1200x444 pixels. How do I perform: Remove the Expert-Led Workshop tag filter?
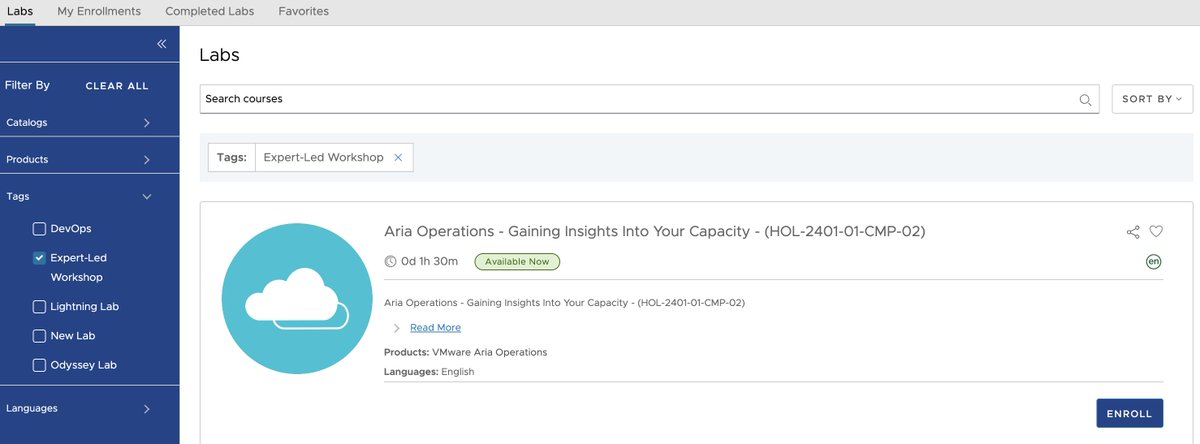[x=398, y=158]
